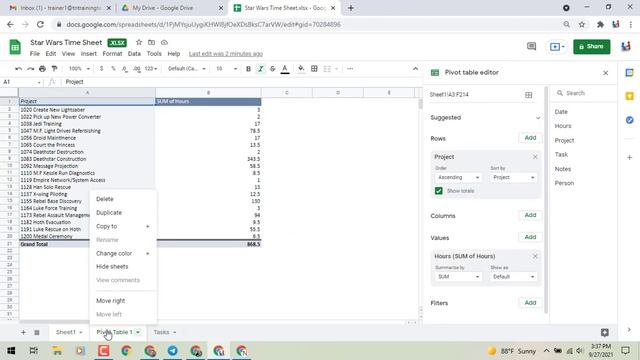Open the Tools menu

[154, 54]
